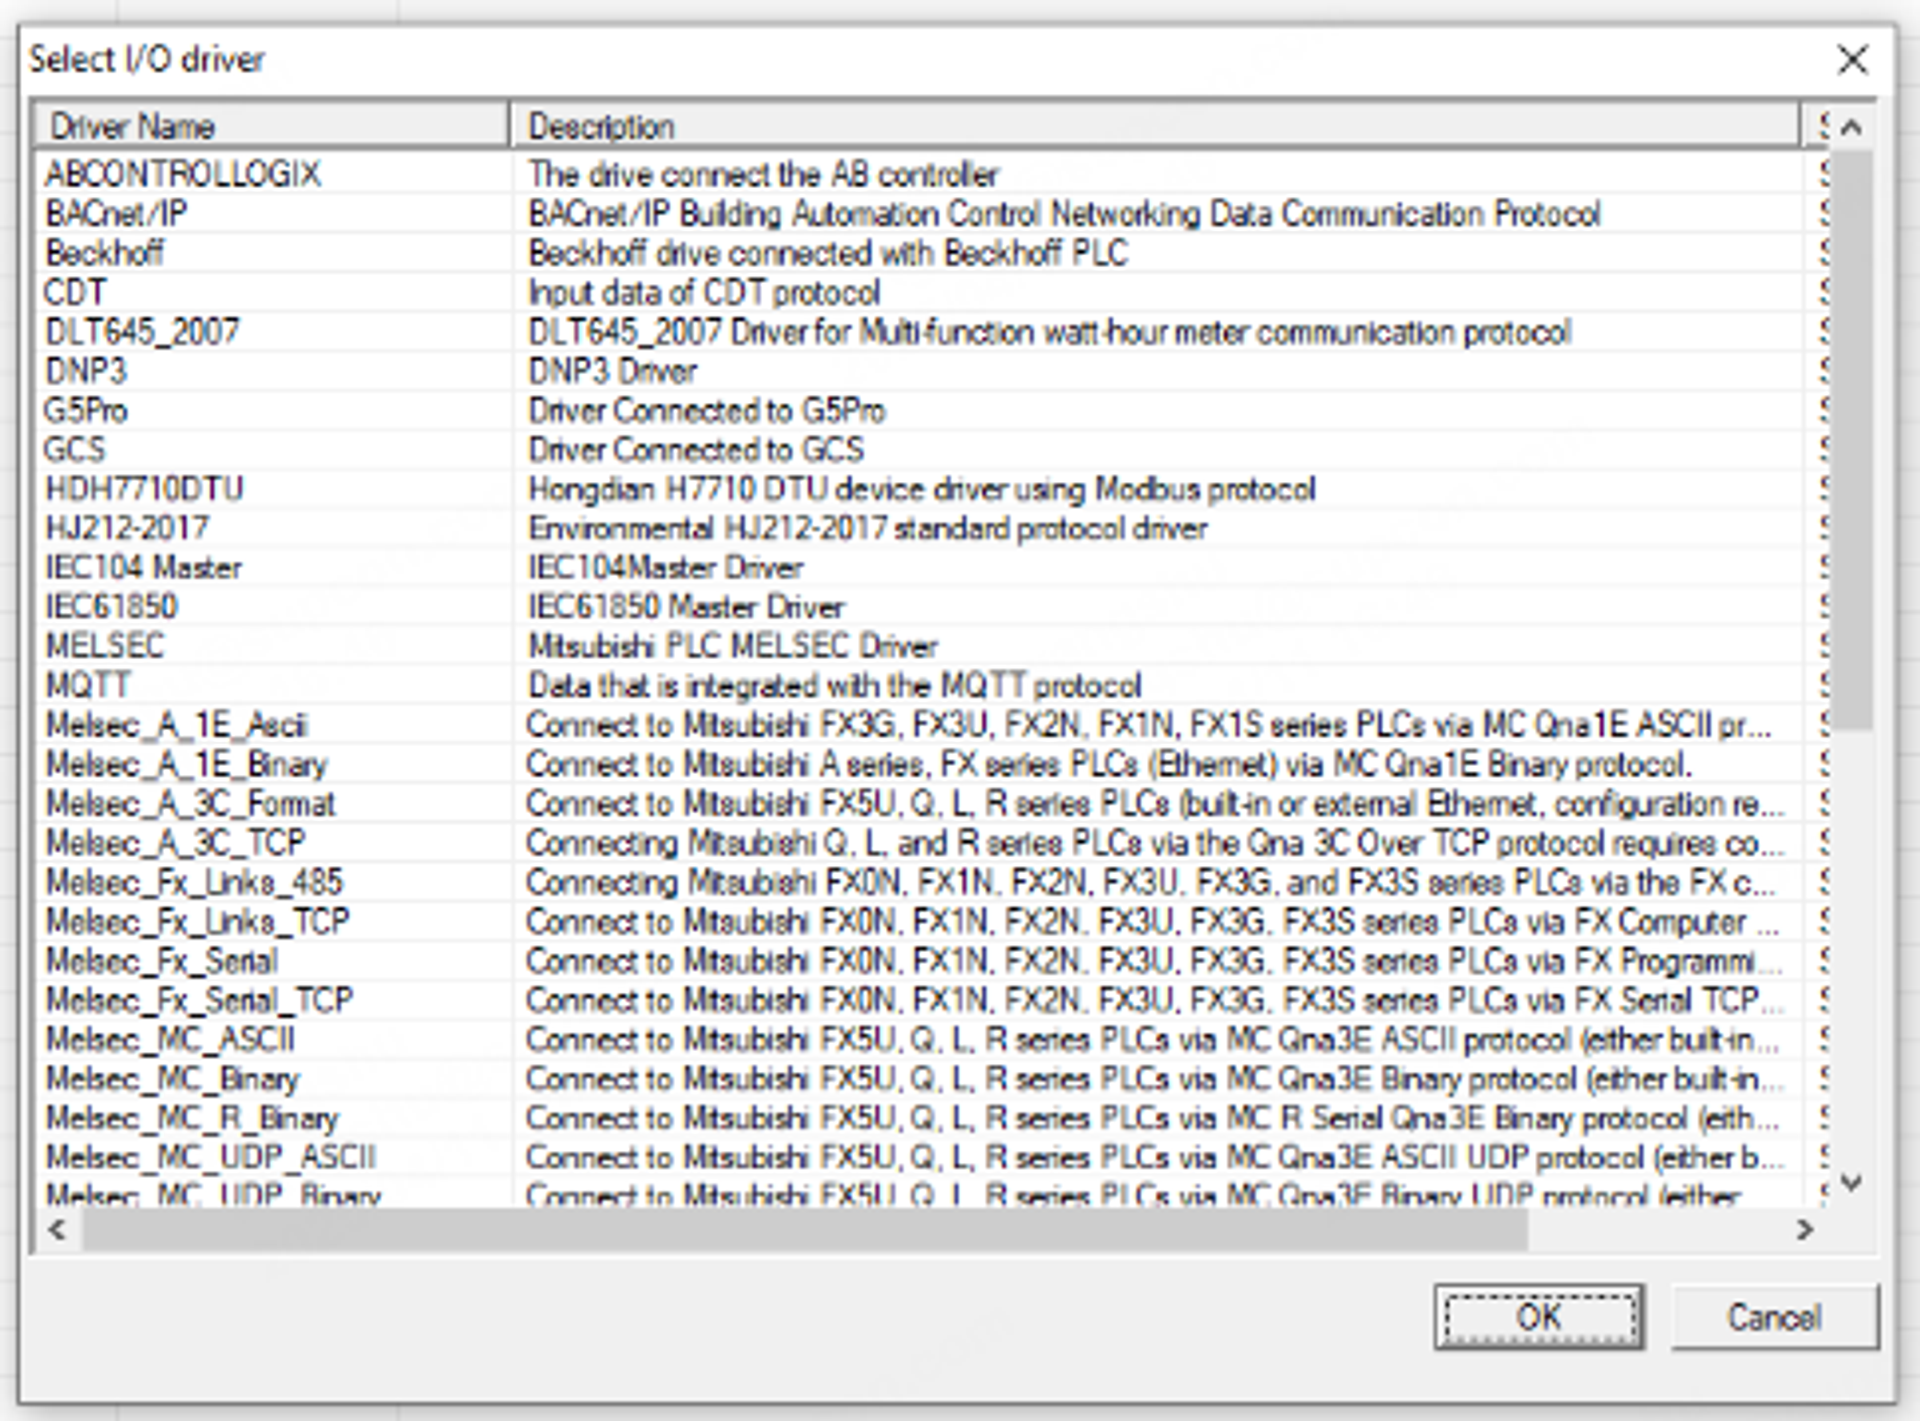Select the IEC104 Master driver
1920x1421 pixels.
click(x=144, y=568)
